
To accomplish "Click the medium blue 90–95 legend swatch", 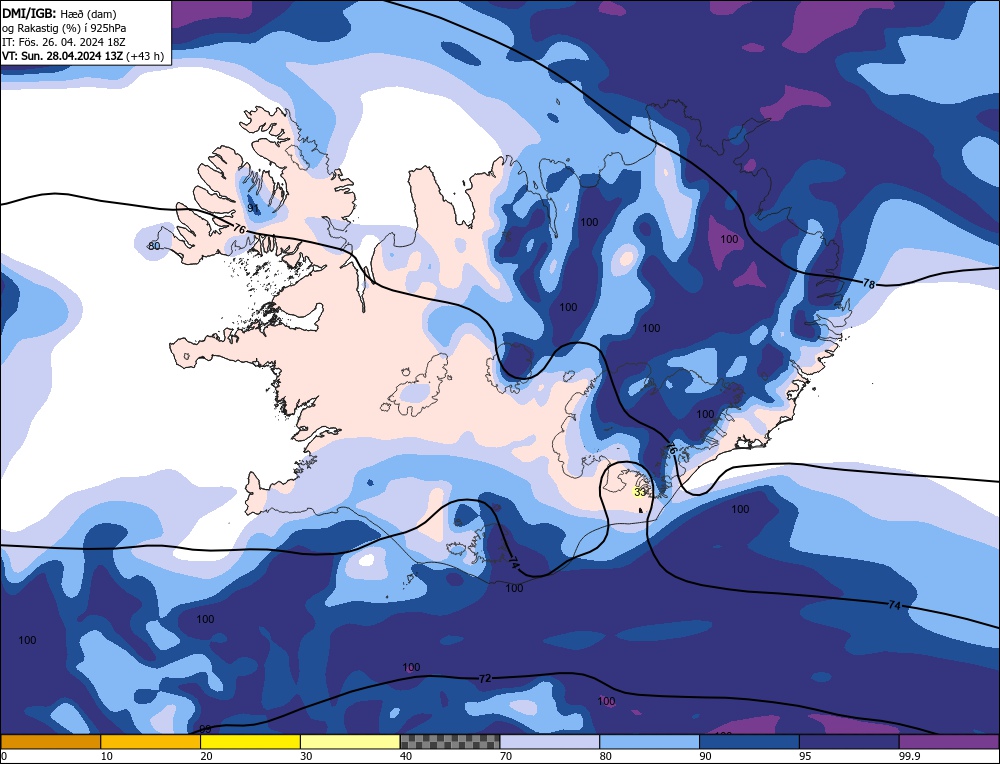I will (749, 742).
